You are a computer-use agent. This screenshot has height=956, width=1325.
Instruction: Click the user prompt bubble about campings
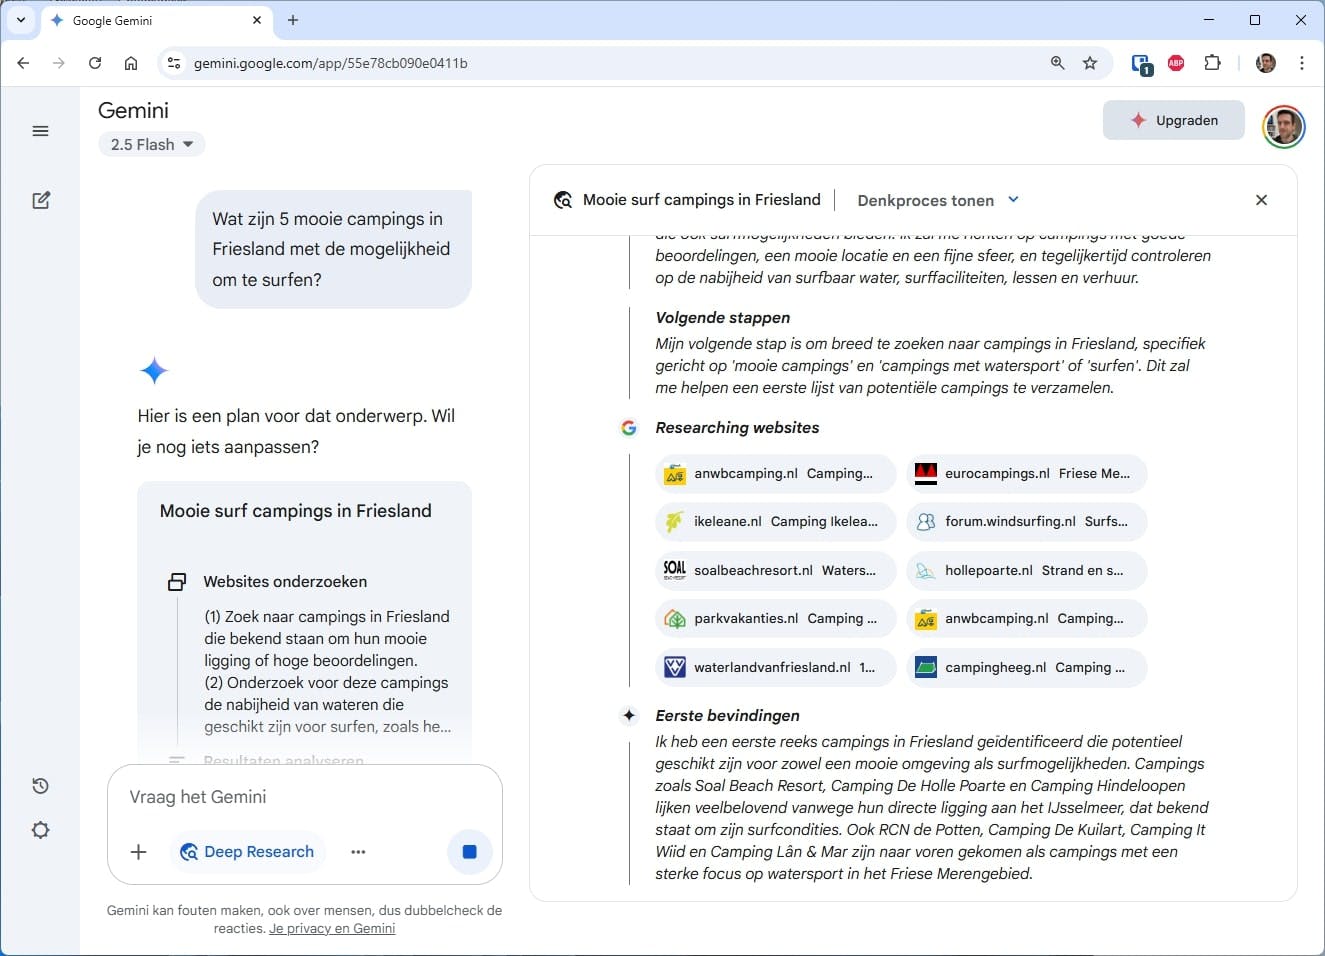(x=333, y=249)
